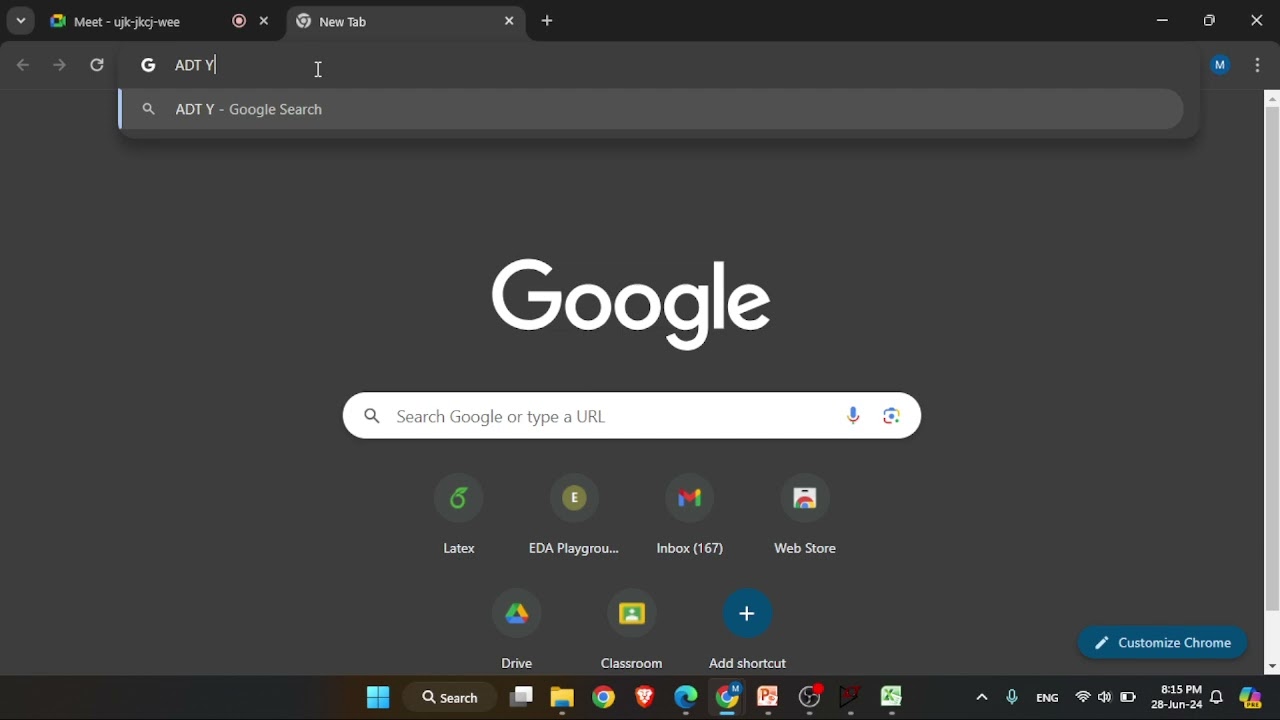Open the Drive shortcut
This screenshot has height=720, width=1280.
(517, 630)
